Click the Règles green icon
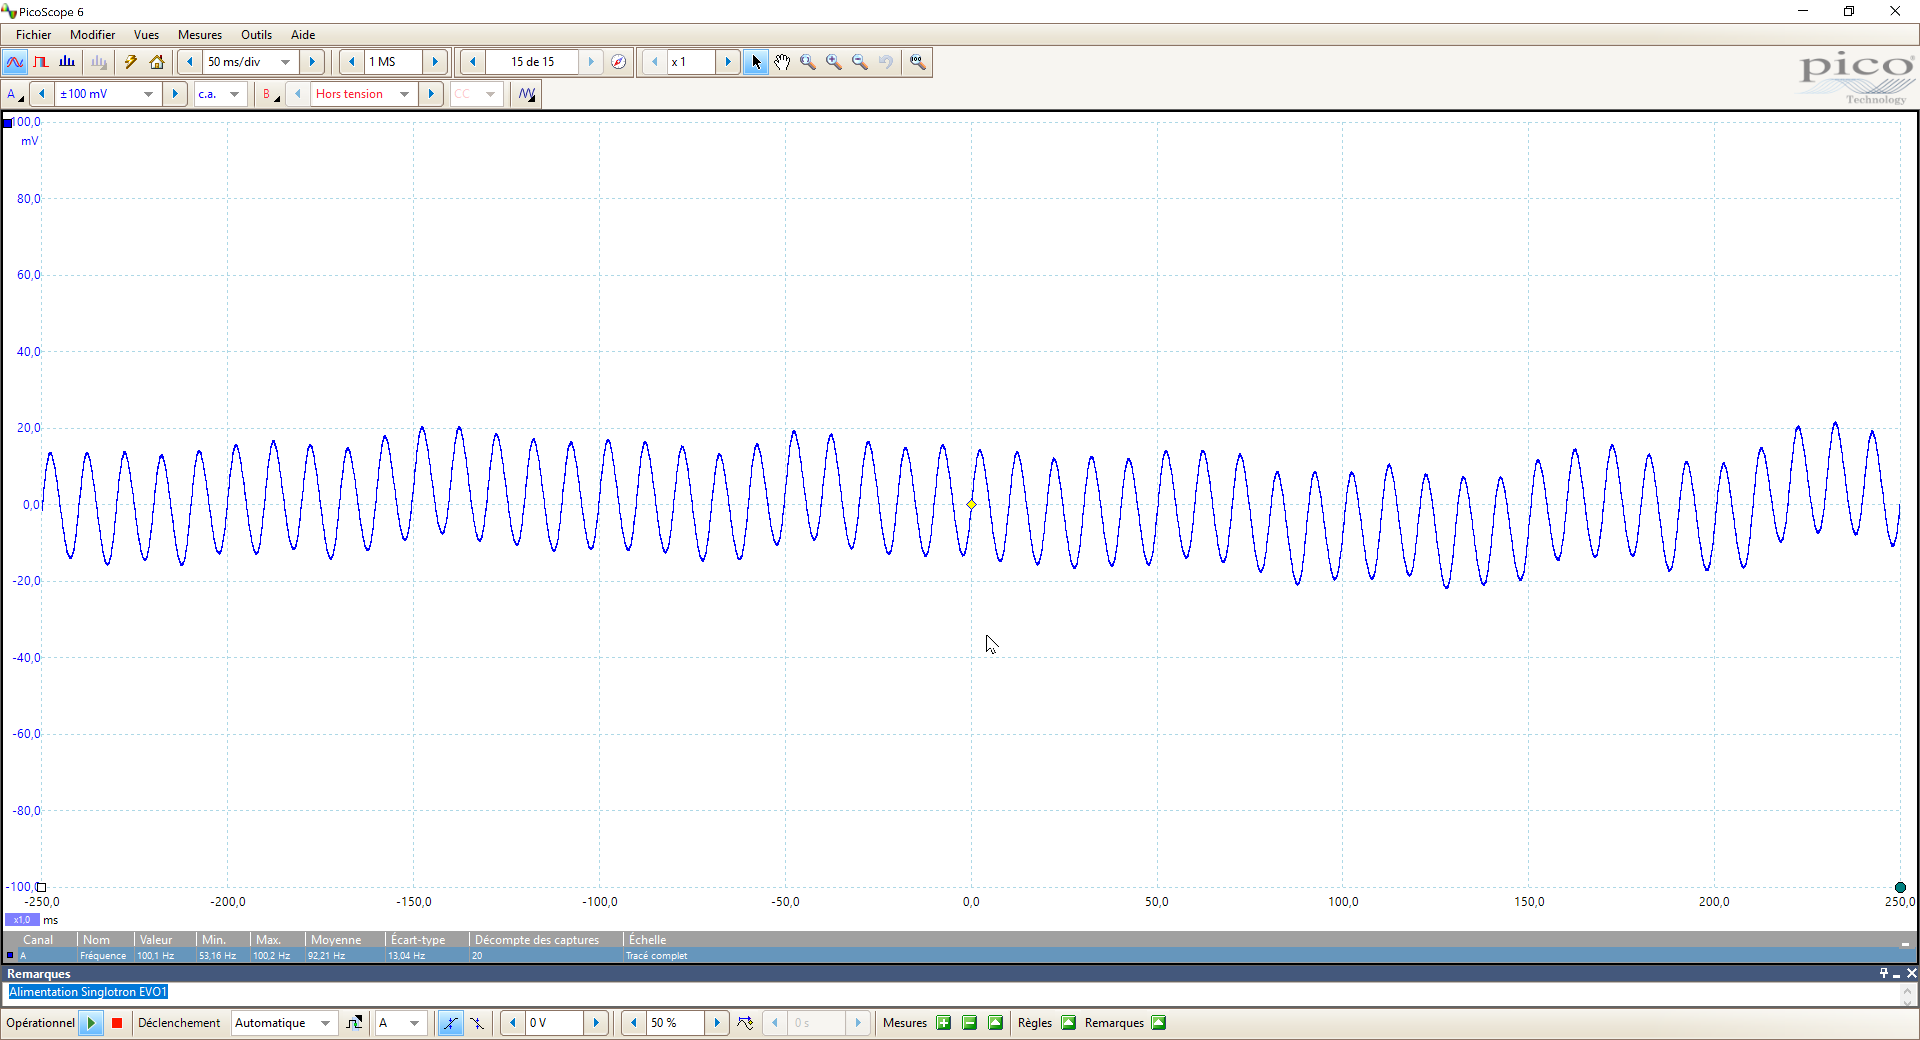1920x1040 pixels. (x=1068, y=1023)
